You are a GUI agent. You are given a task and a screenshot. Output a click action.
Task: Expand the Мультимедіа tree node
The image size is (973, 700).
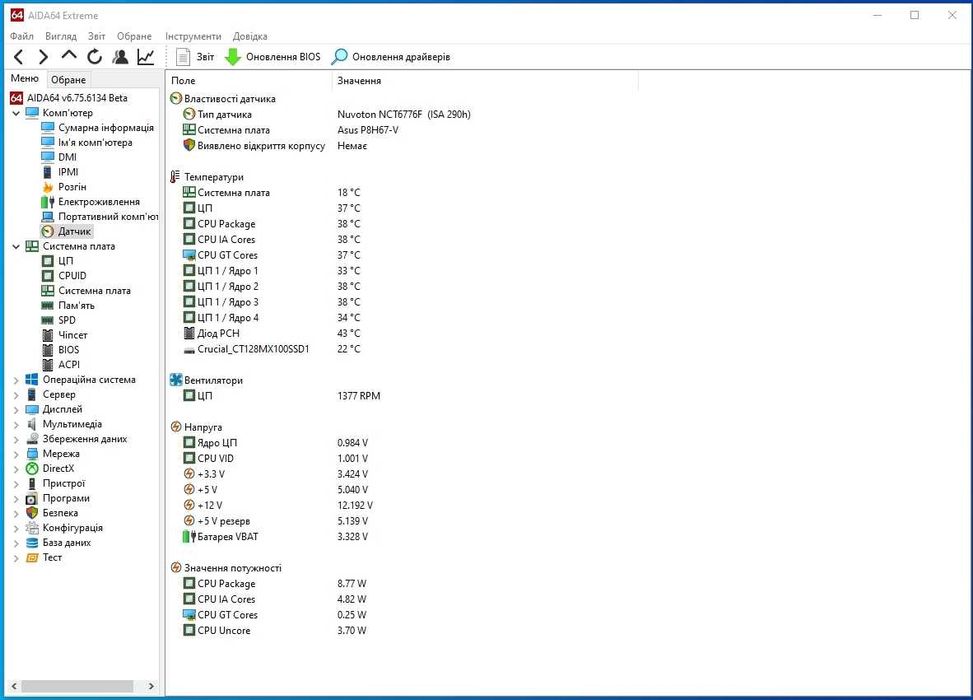pos(16,424)
